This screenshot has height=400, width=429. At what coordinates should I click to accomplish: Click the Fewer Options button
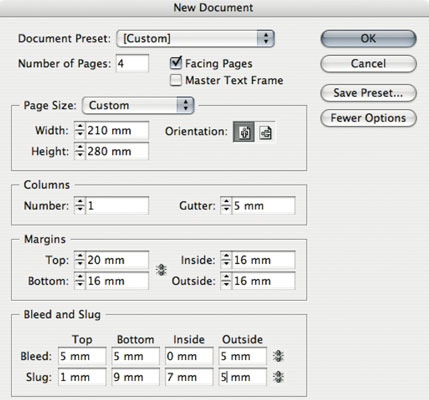pos(368,118)
